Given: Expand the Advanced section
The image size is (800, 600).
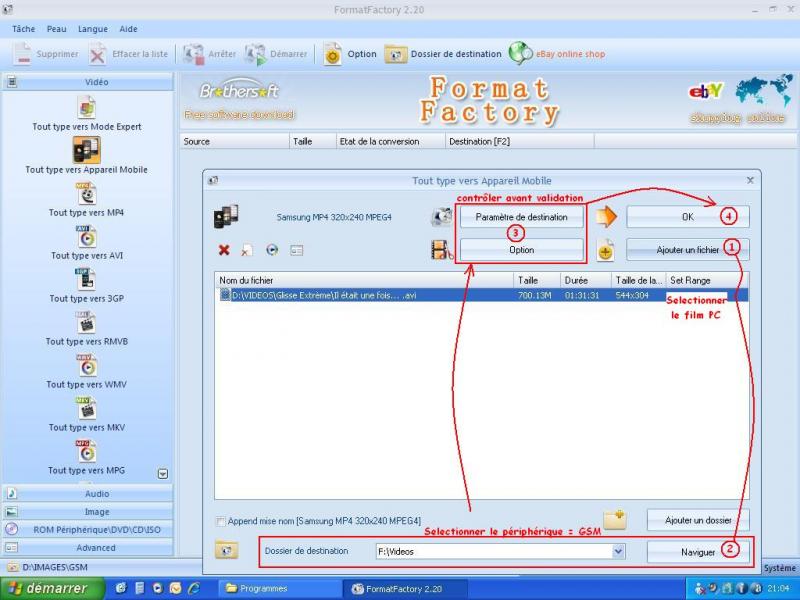Looking at the screenshot, I should (x=88, y=547).
